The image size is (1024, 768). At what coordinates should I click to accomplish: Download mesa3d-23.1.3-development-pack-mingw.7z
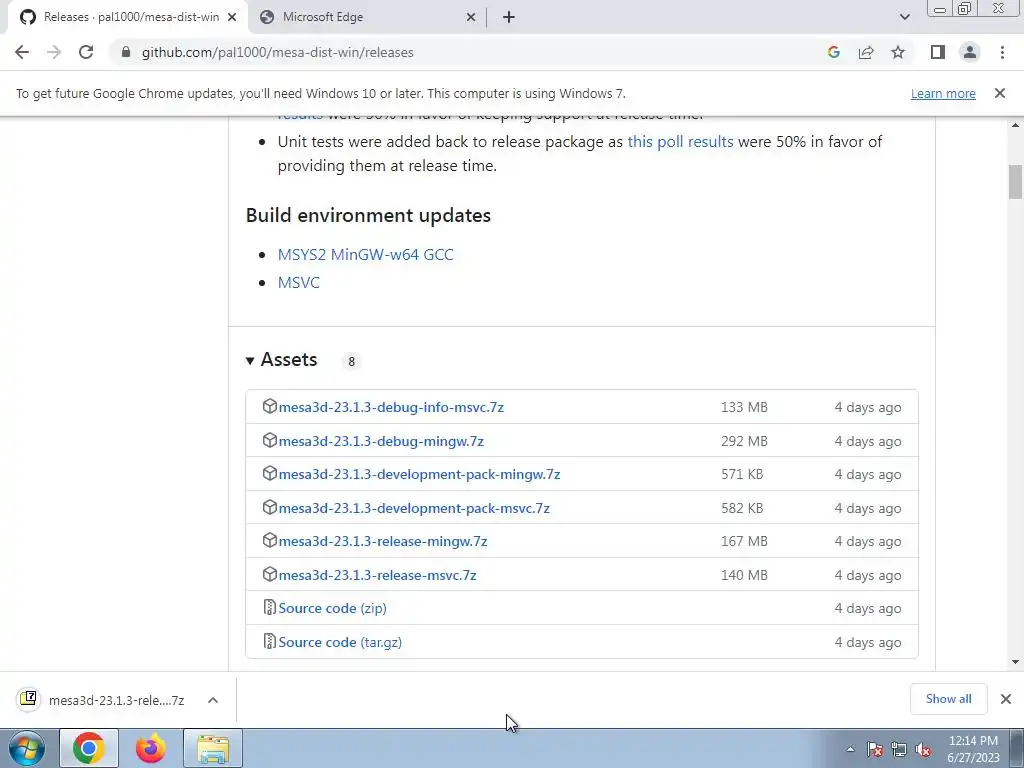tap(419, 474)
